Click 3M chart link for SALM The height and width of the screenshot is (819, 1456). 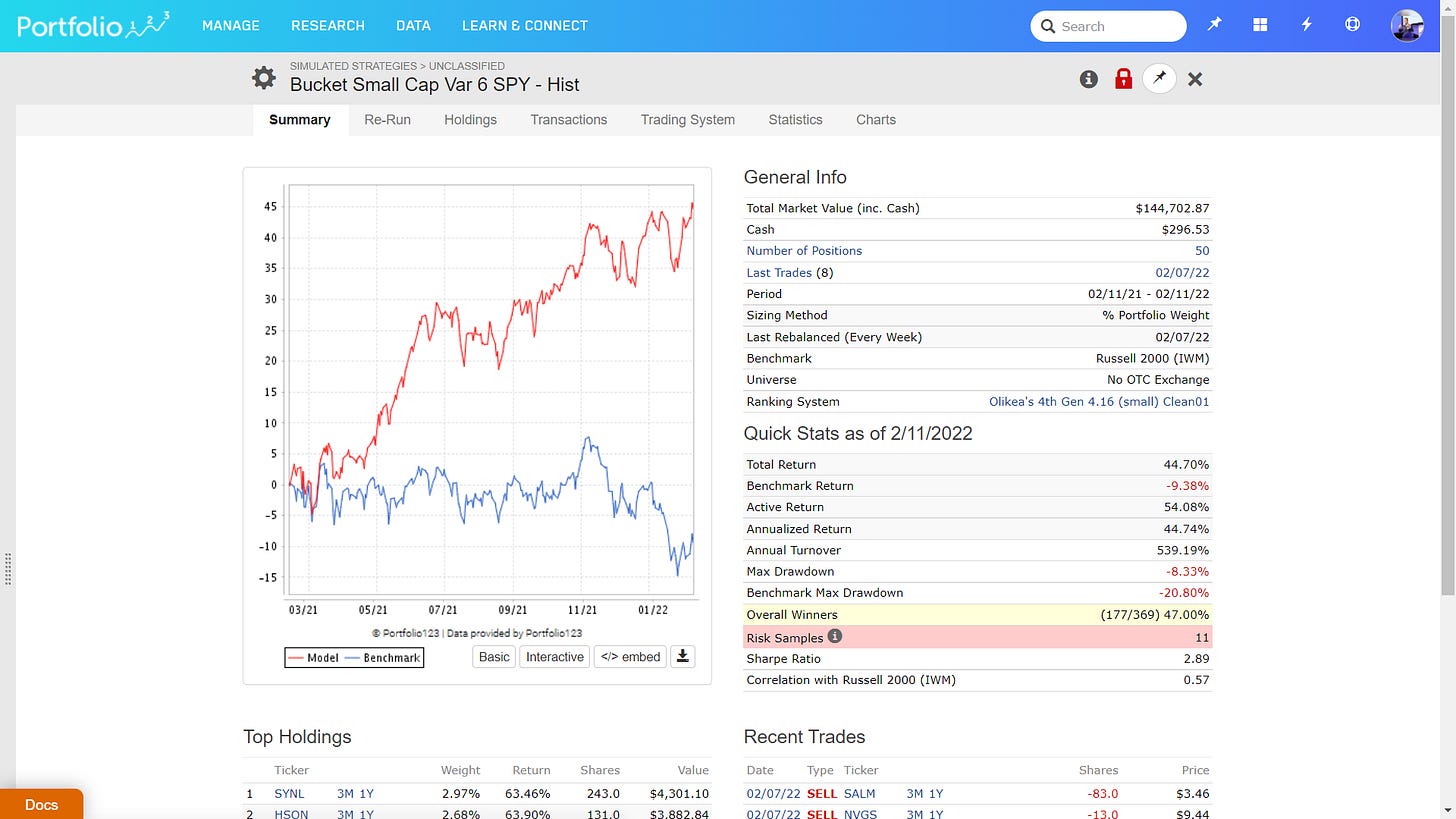(916, 794)
